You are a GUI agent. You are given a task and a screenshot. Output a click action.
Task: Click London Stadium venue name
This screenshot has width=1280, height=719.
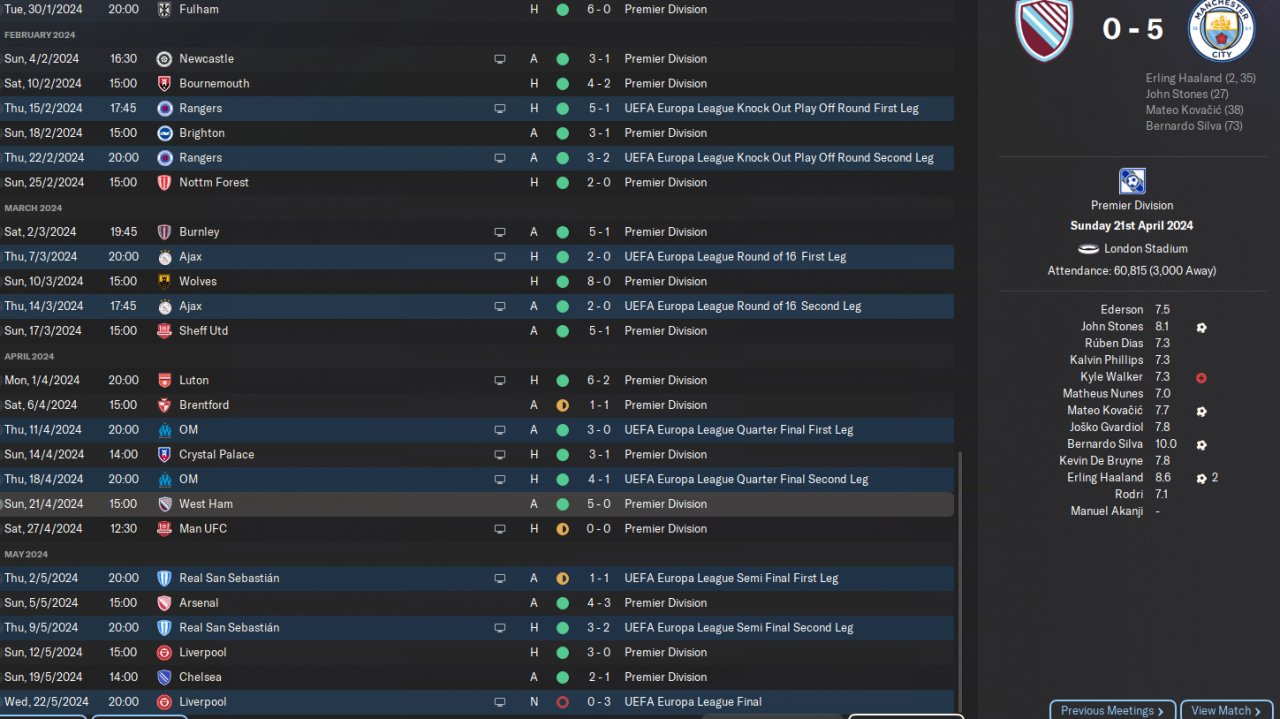pyautogui.click(x=1146, y=249)
